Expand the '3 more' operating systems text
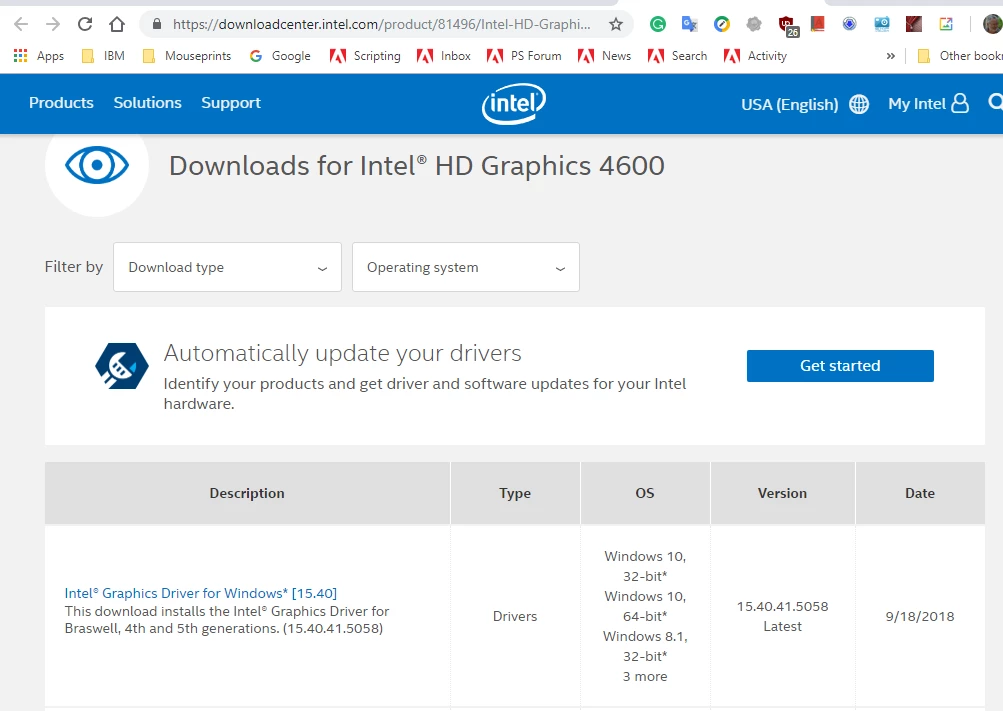The image size is (1003, 711). click(645, 676)
